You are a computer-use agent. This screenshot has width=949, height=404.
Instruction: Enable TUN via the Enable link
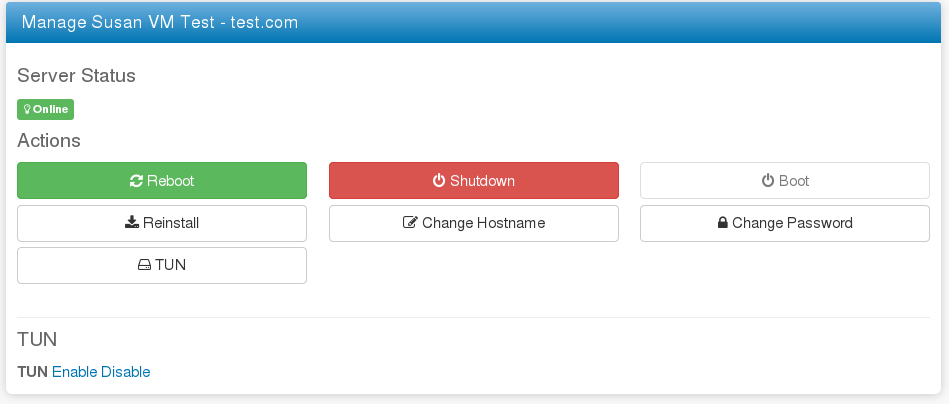[75, 371]
